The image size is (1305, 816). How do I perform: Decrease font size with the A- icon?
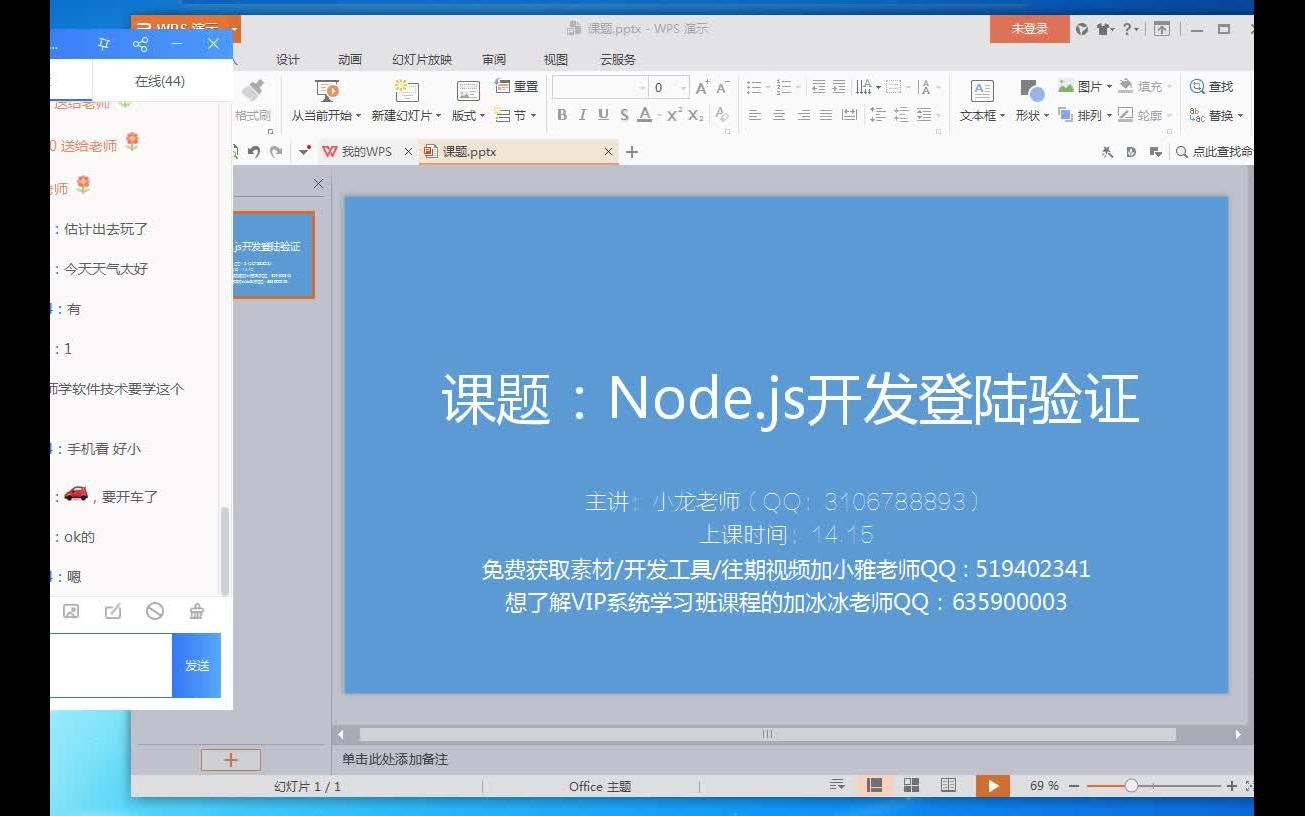pos(723,88)
